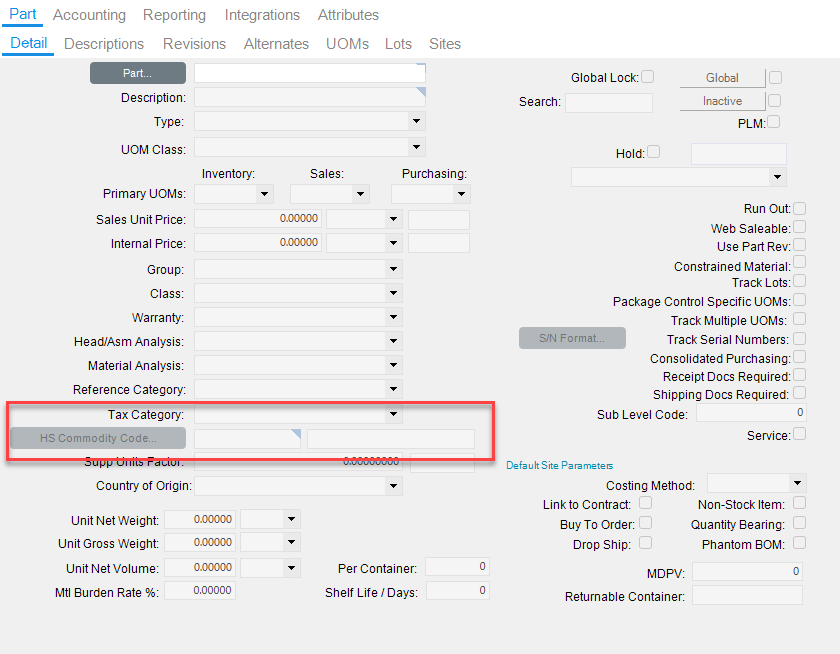
Task: Expand the Costing Method dropdown
Action: tap(798, 483)
